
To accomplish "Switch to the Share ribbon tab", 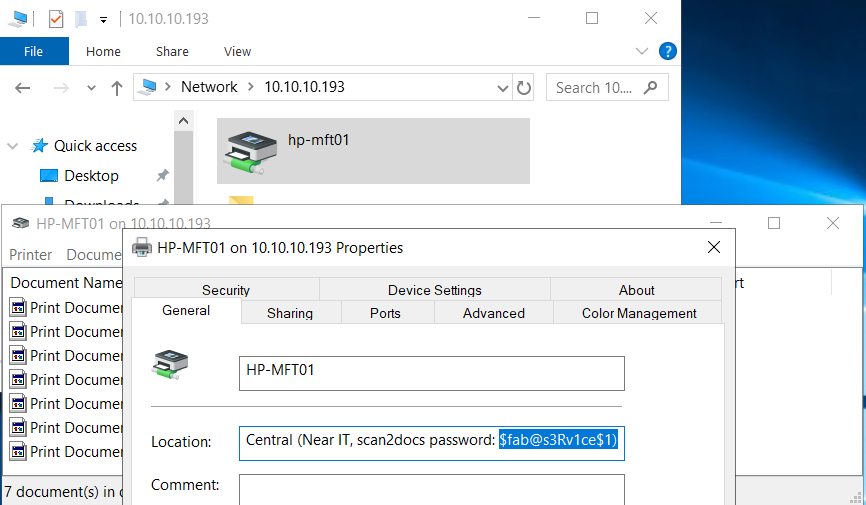I will coord(172,51).
